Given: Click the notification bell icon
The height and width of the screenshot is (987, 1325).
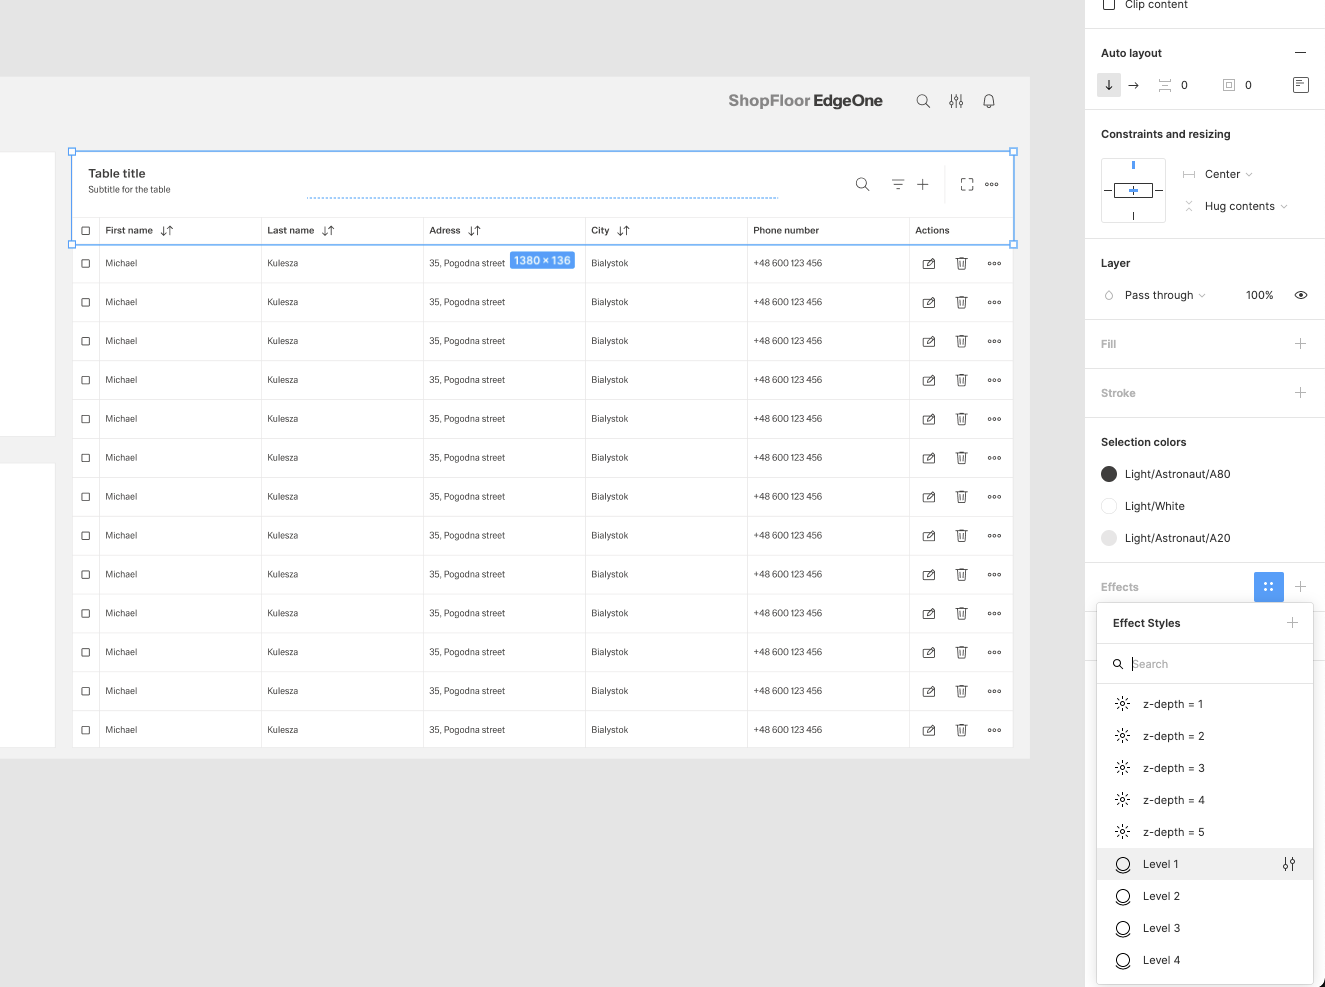Looking at the screenshot, I should click(x=989, y=101).
